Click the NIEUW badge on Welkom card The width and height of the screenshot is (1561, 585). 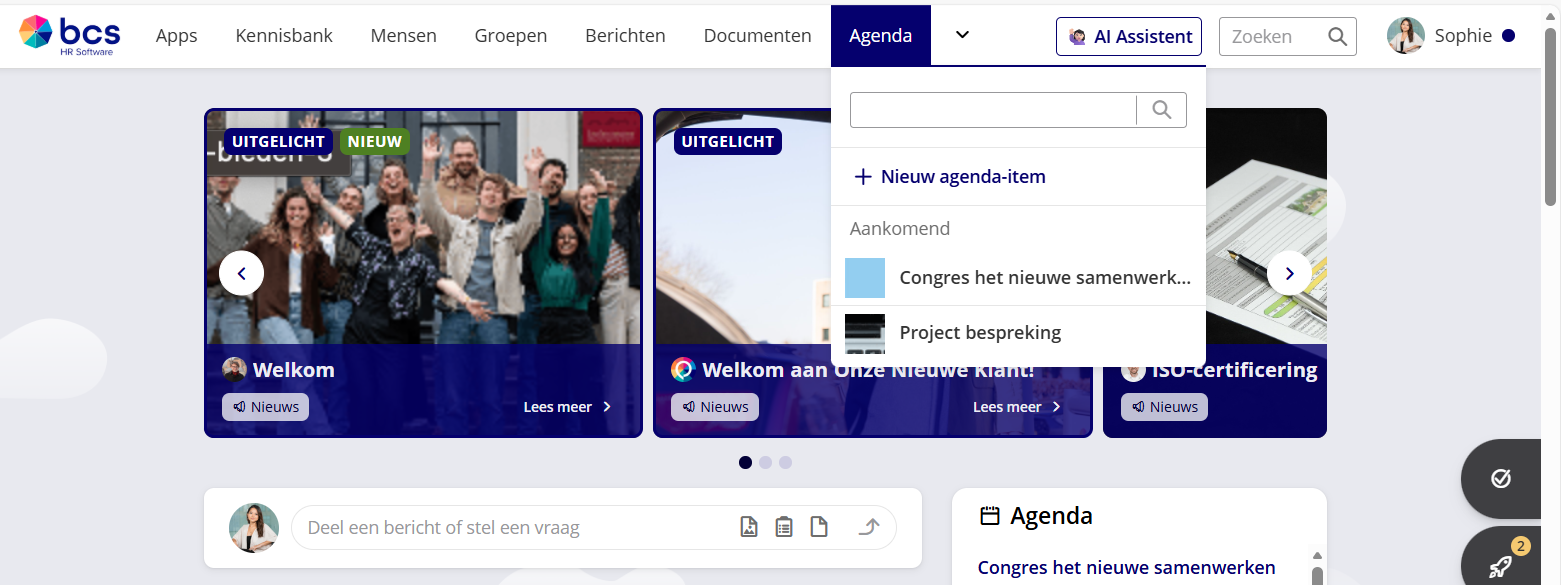[x=375, y=141]
